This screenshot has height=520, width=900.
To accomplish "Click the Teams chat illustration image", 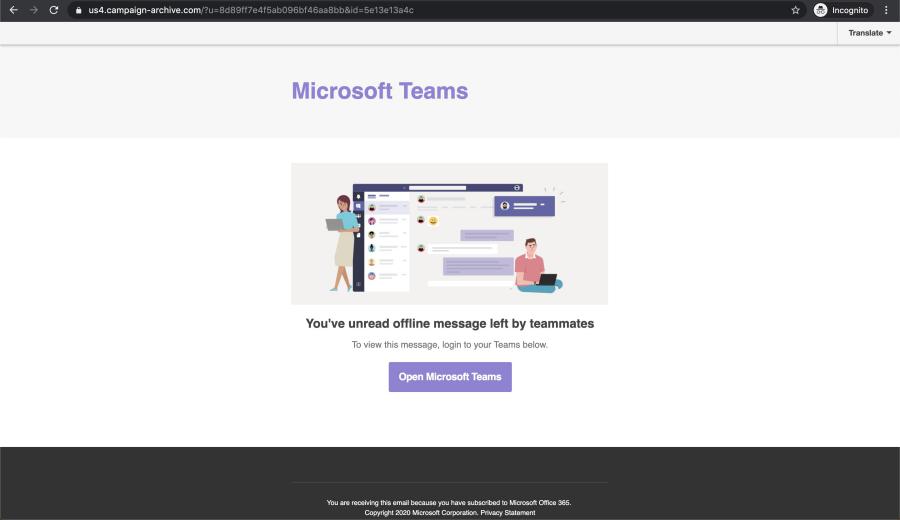I will 449,234.
